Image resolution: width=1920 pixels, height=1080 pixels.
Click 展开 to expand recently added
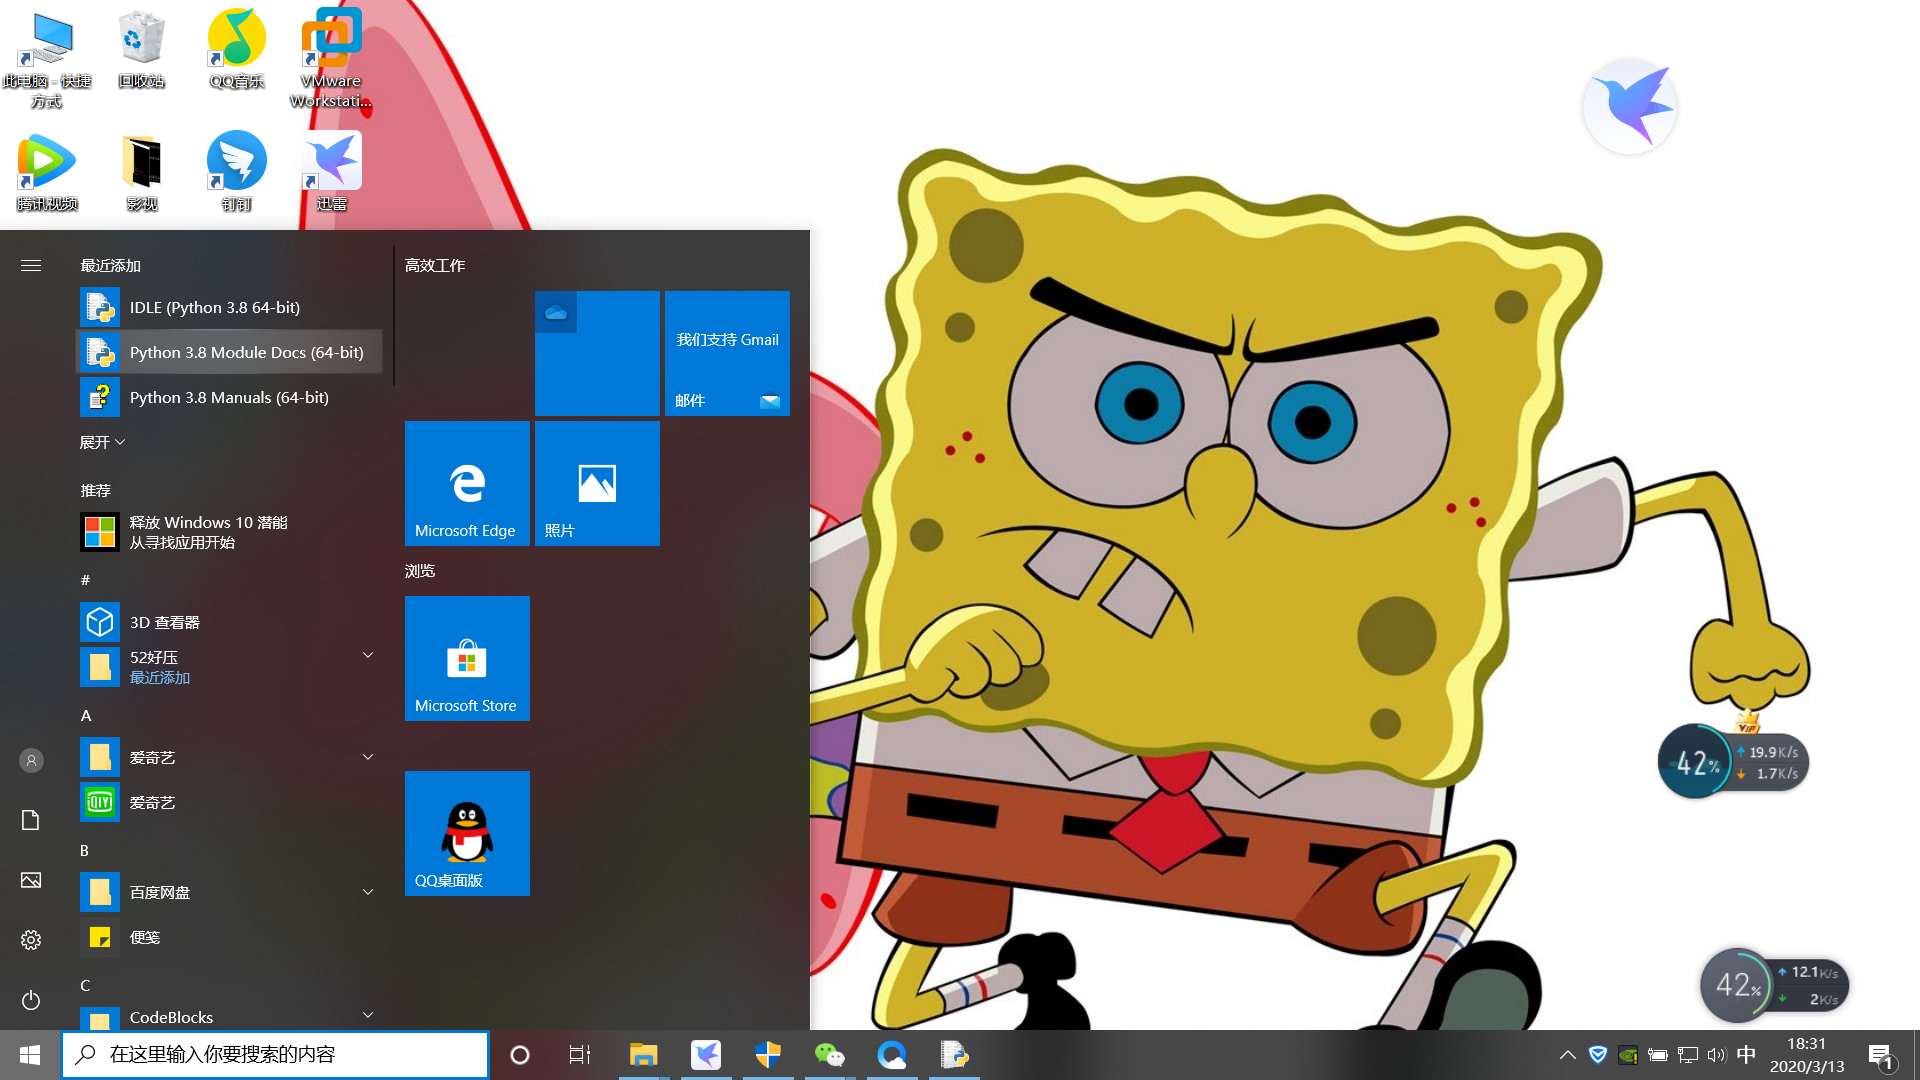[102, 442]
